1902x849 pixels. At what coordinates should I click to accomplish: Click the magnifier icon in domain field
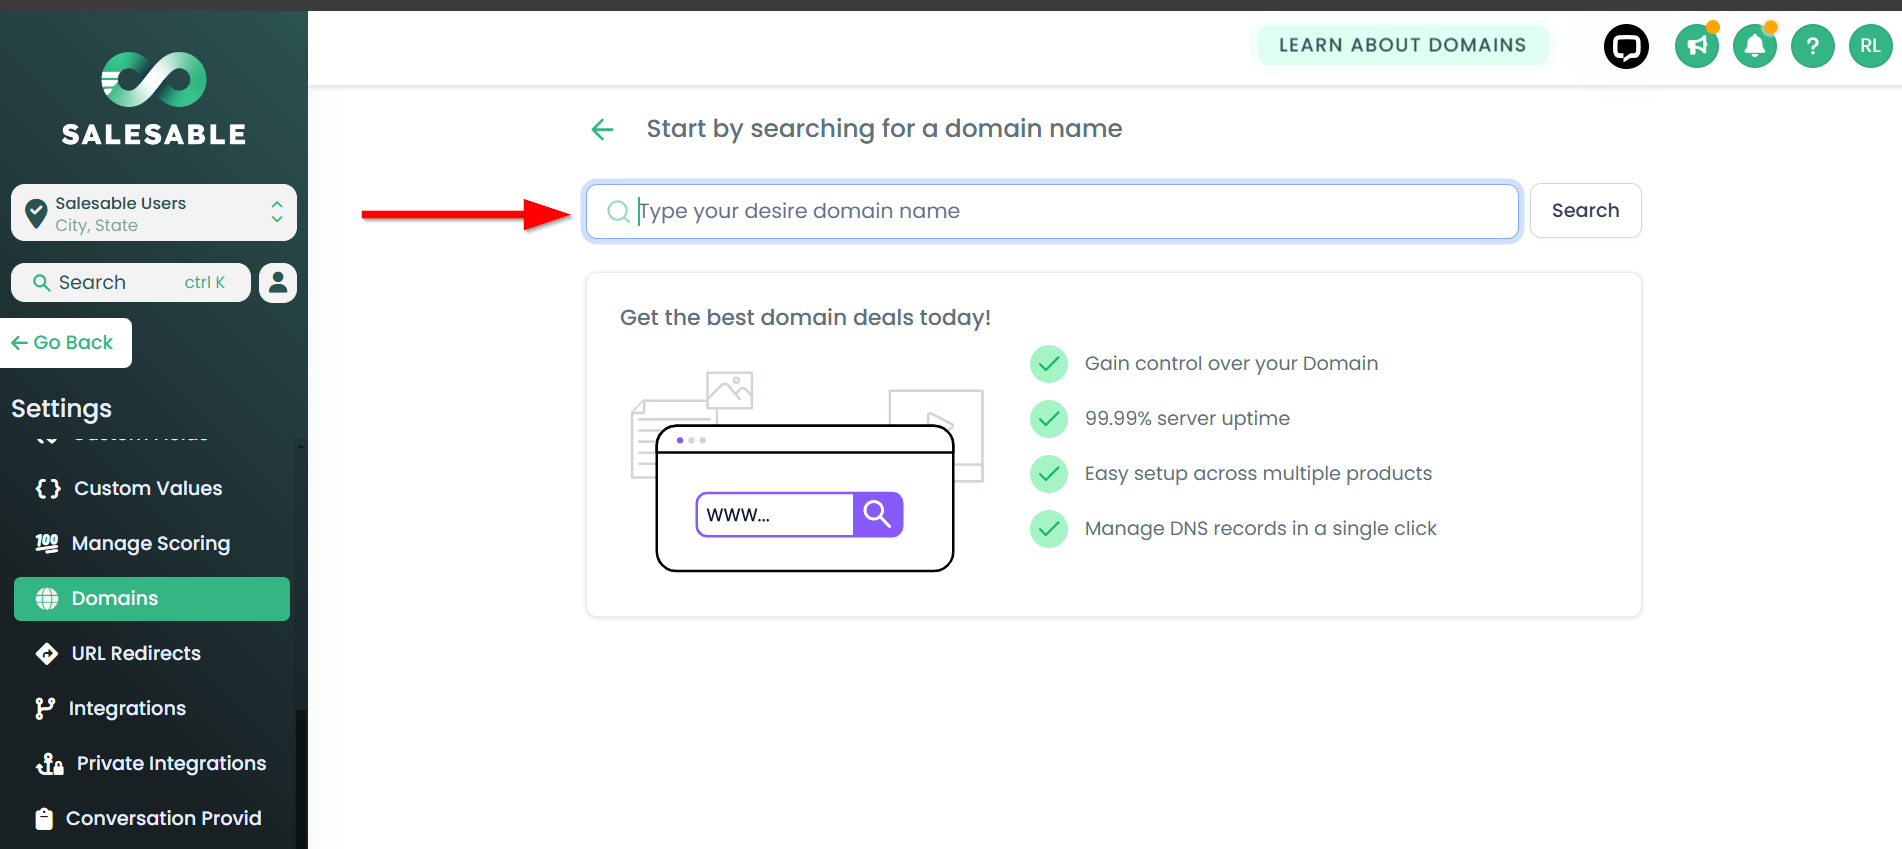pyautogui.click(x=619, y=211)
